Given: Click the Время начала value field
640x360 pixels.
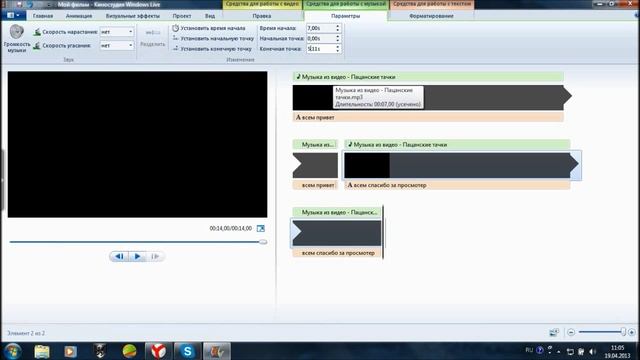Looking at the screenshot, I should point(320,28).
